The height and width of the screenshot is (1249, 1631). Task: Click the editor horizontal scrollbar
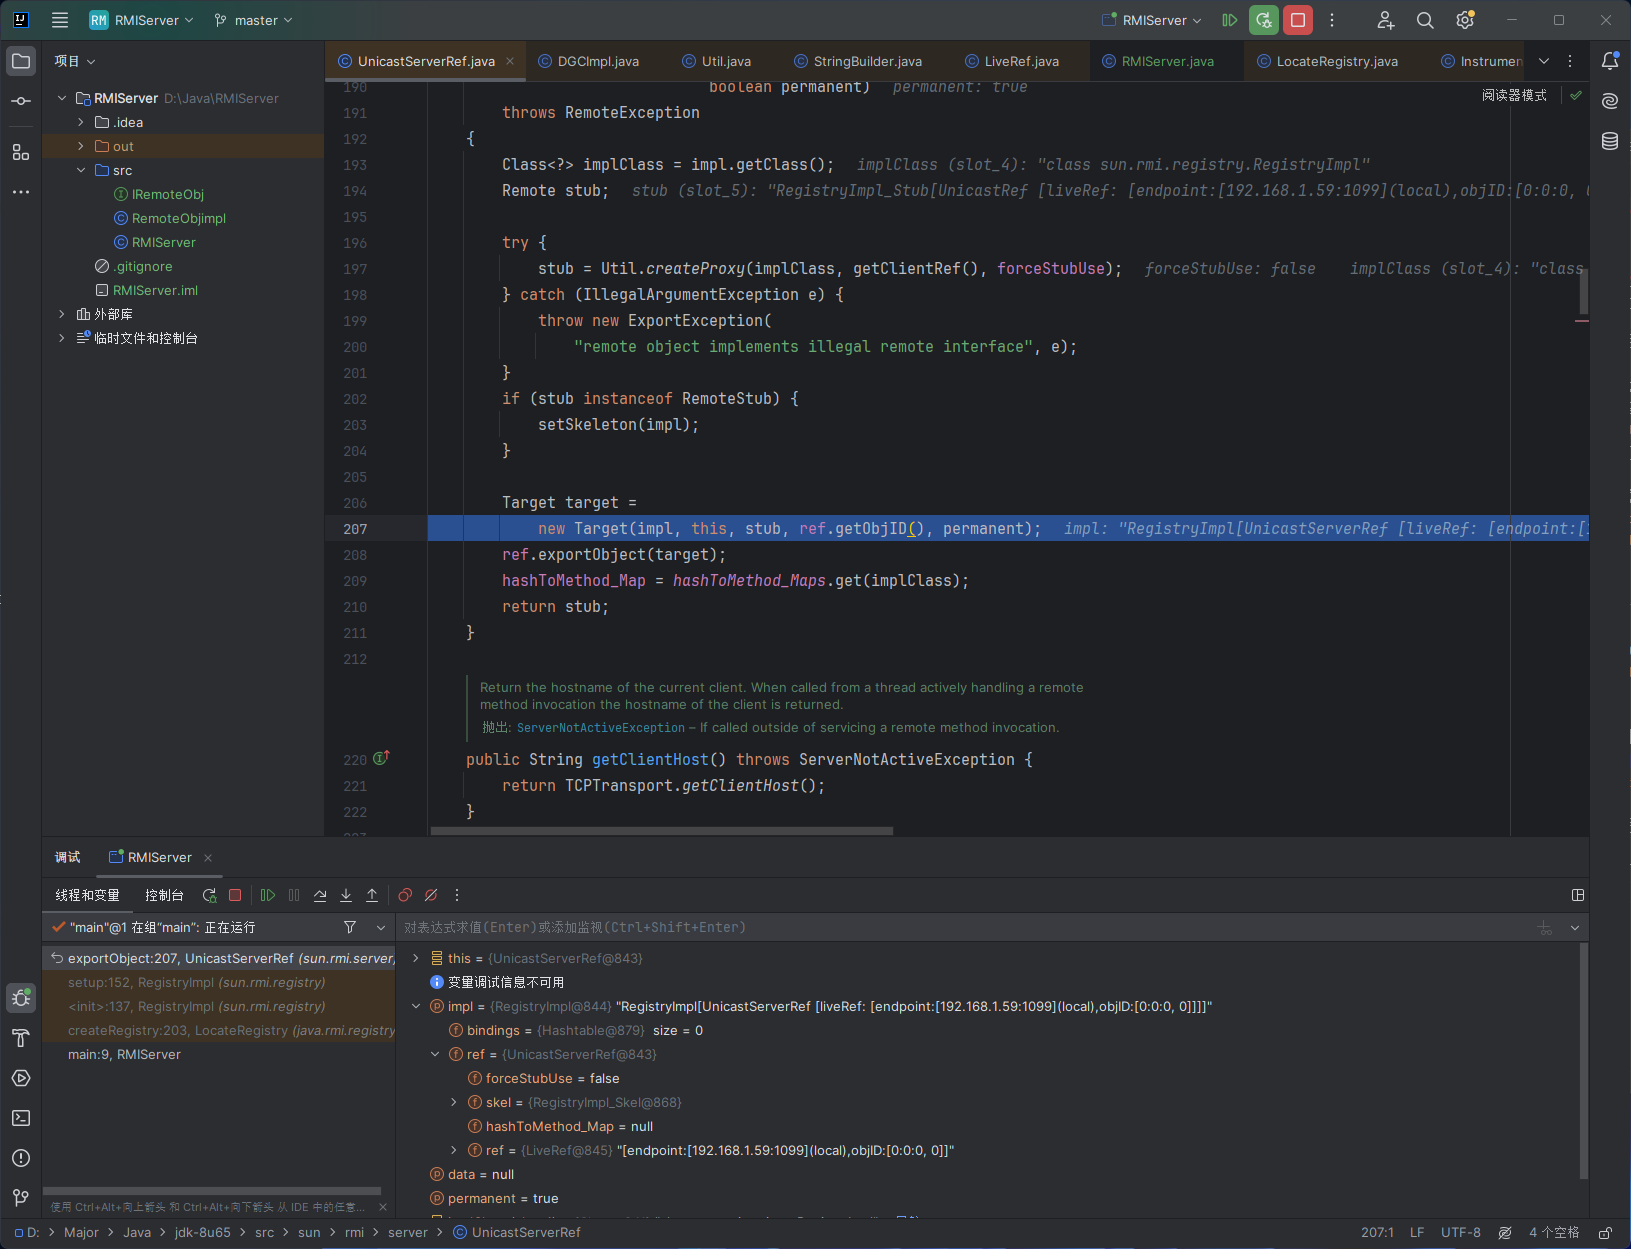(x=661, y=830)
